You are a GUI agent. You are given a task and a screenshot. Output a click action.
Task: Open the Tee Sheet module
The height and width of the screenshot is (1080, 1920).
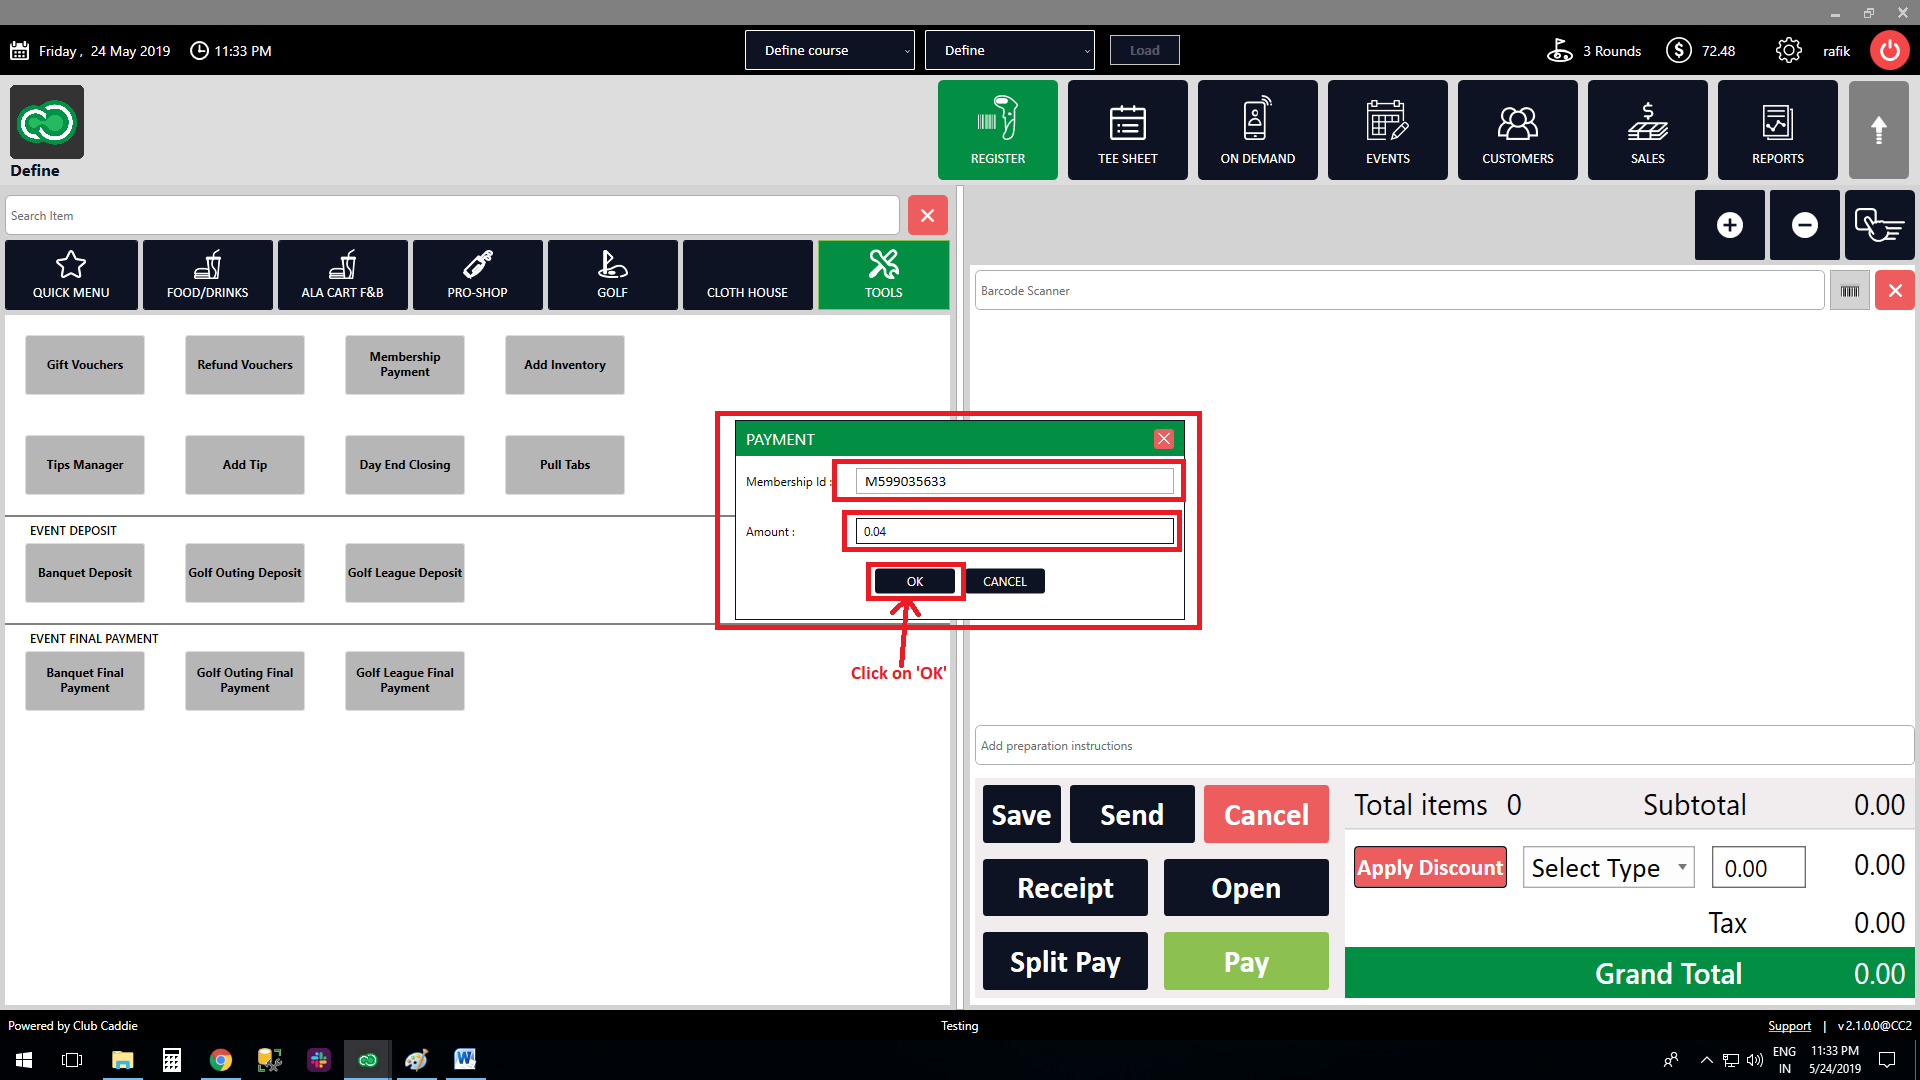click(x=1127, y=130)
